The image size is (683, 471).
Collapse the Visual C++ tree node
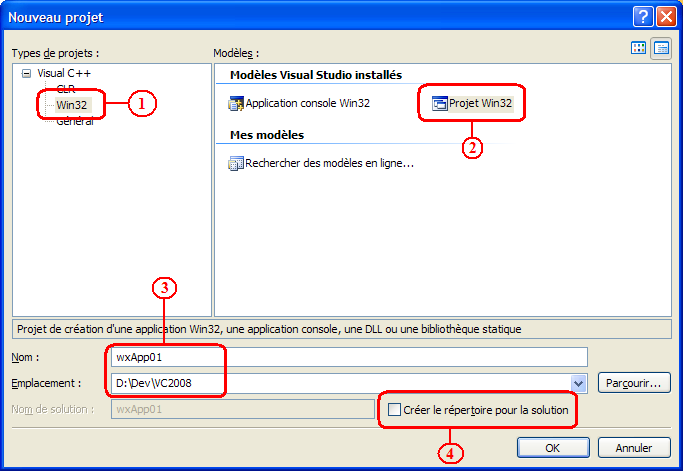[x=26, y=74]
